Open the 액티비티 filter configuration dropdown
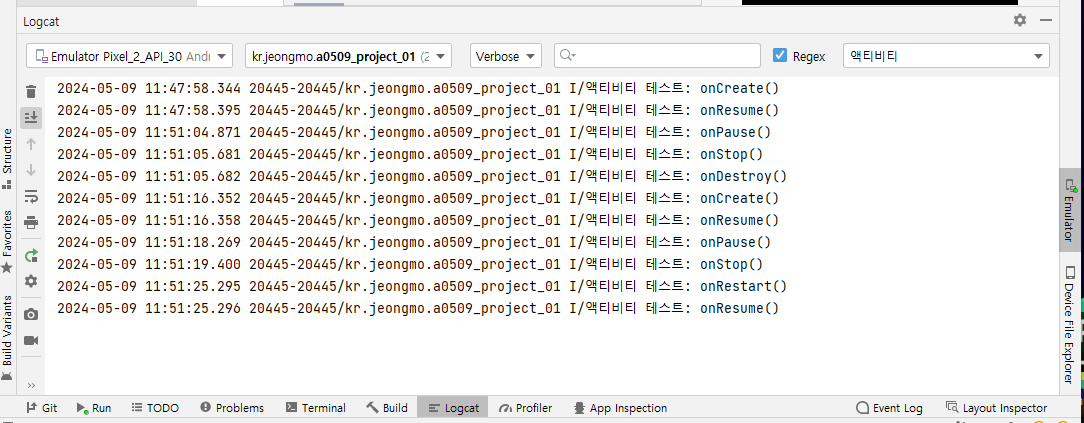Viewport: 1084px width, 423px height. click(946, 56)
